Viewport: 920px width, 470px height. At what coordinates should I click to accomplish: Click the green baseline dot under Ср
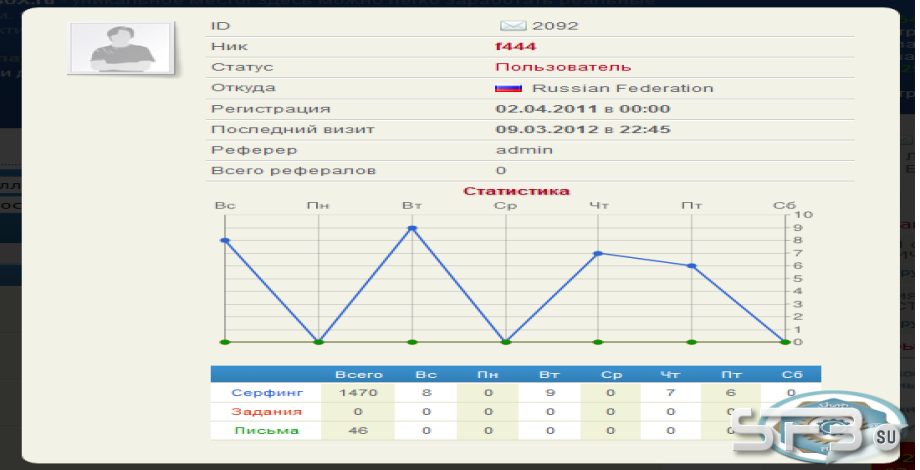505,341
